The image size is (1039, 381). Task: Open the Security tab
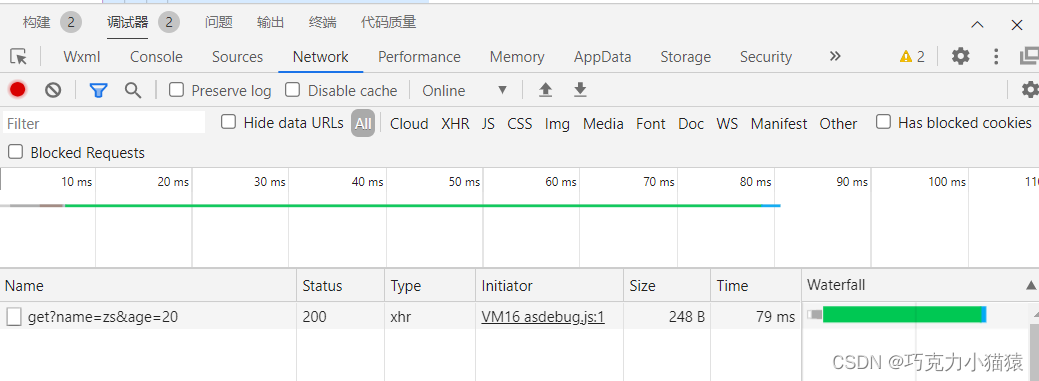click(x=766, y=57)
